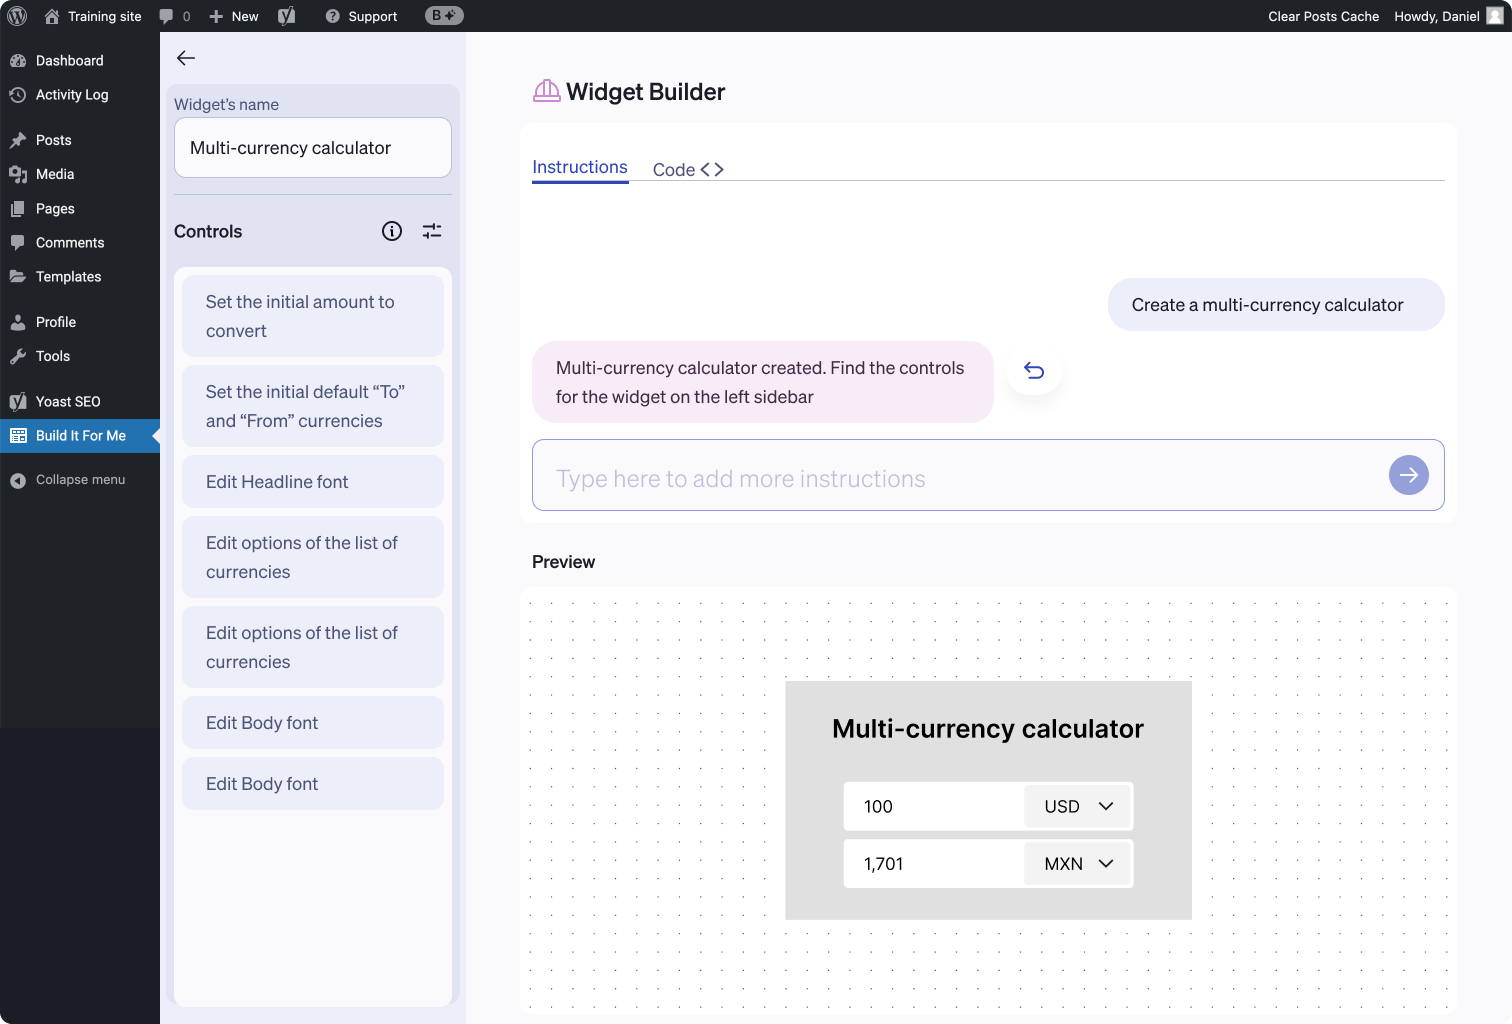Click the Widget Builder helmet logo
The width and height of the screenshot is (1512, 1024).
pyautogui.click(x=547, y=91)
